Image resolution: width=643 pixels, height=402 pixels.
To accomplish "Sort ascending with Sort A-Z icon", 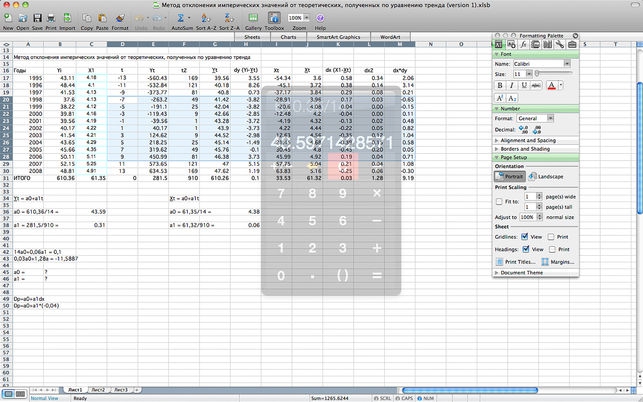I will (205, 18).
